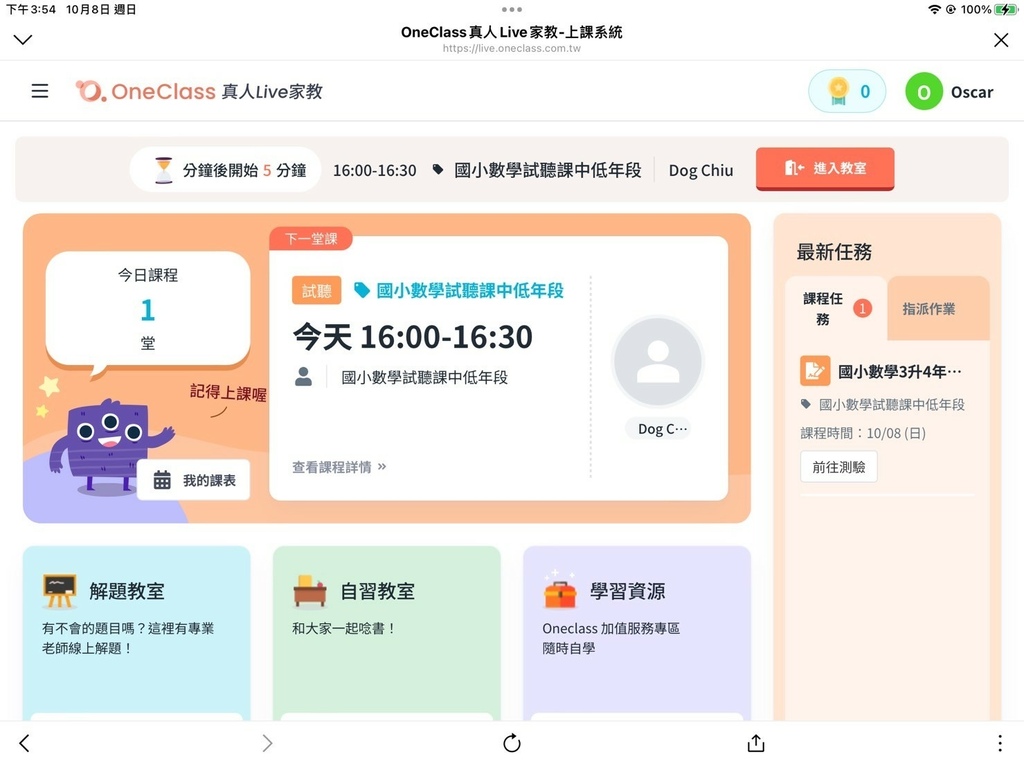Click the study desk icon
The height and width of the screenshot is (768, 1024).
310,590
